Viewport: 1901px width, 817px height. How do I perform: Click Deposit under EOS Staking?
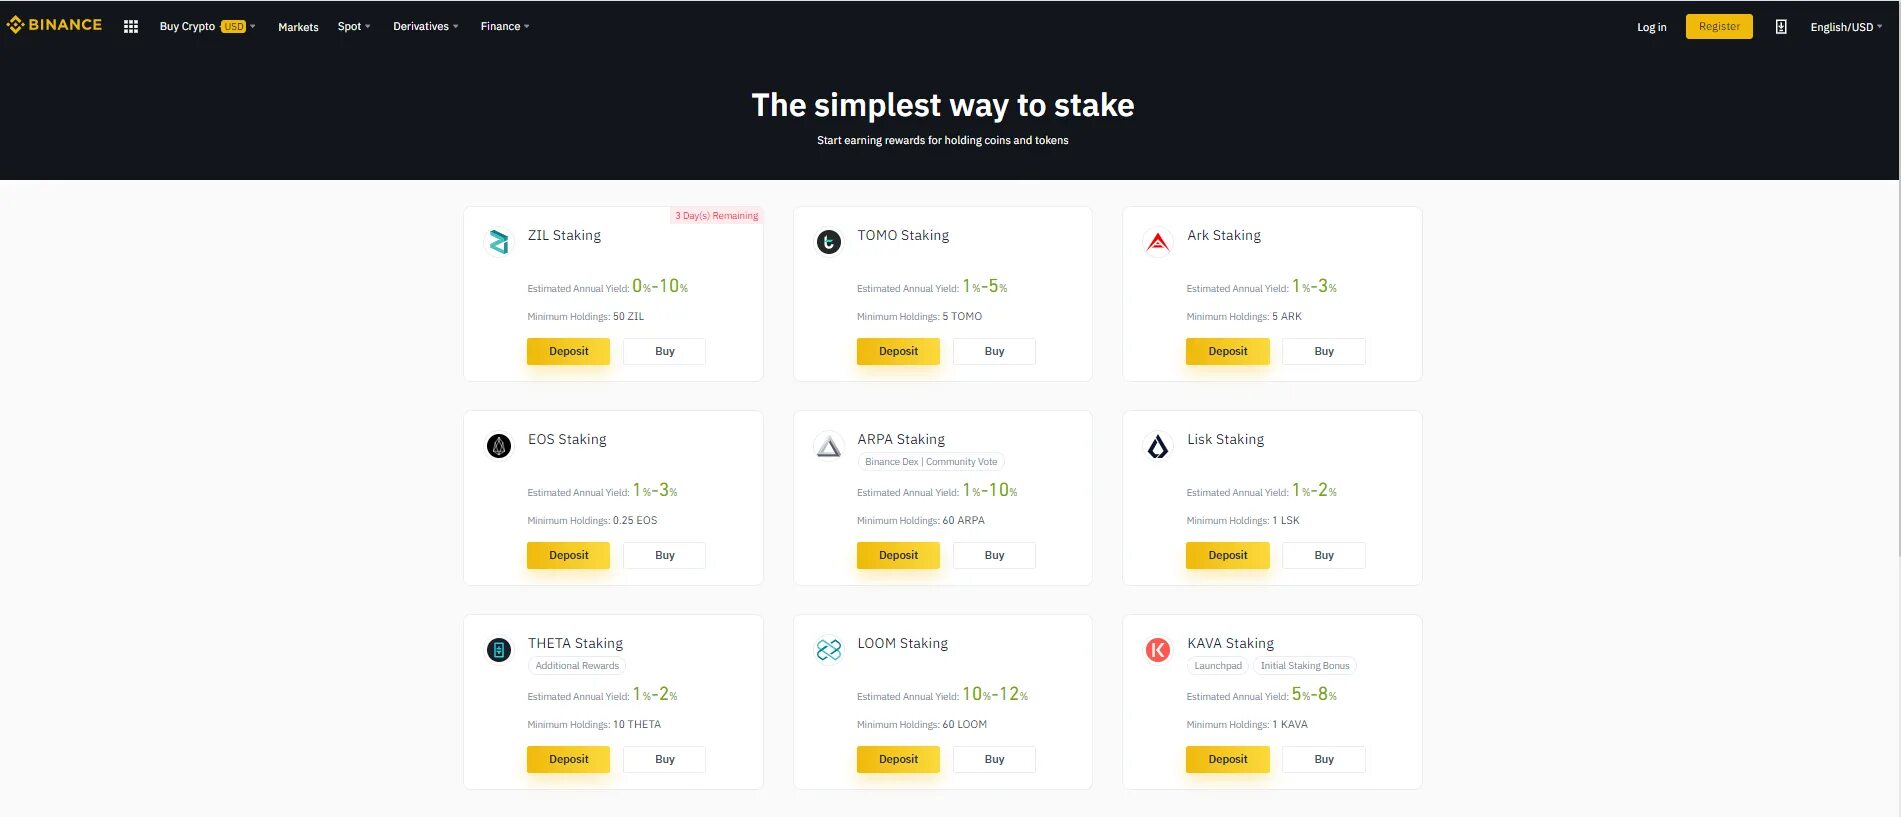click(568, 555)
